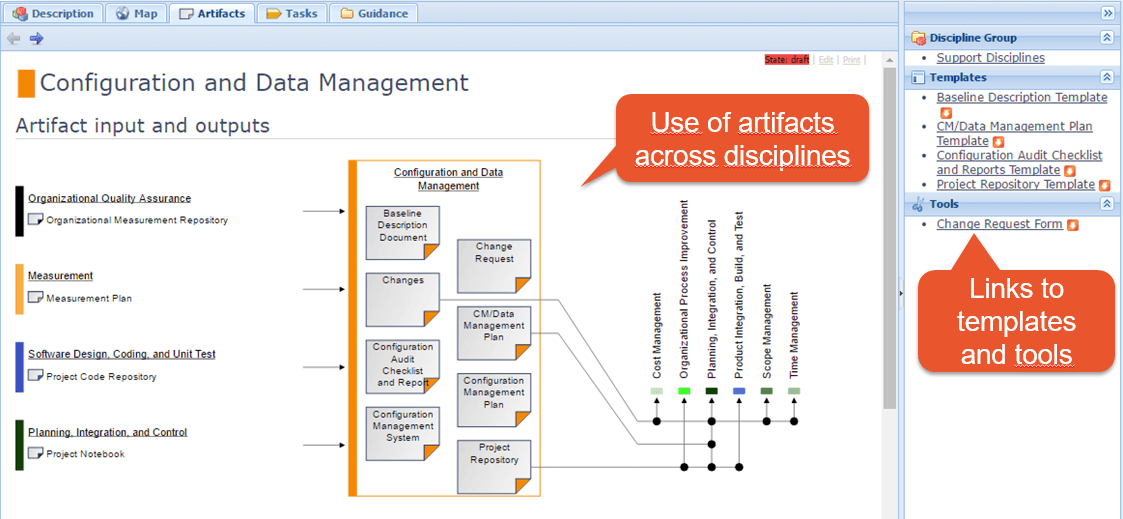Click download icon beside Change Request Form
Viewport: 1123px width, 519px height.
click(x=1072, y=225)
